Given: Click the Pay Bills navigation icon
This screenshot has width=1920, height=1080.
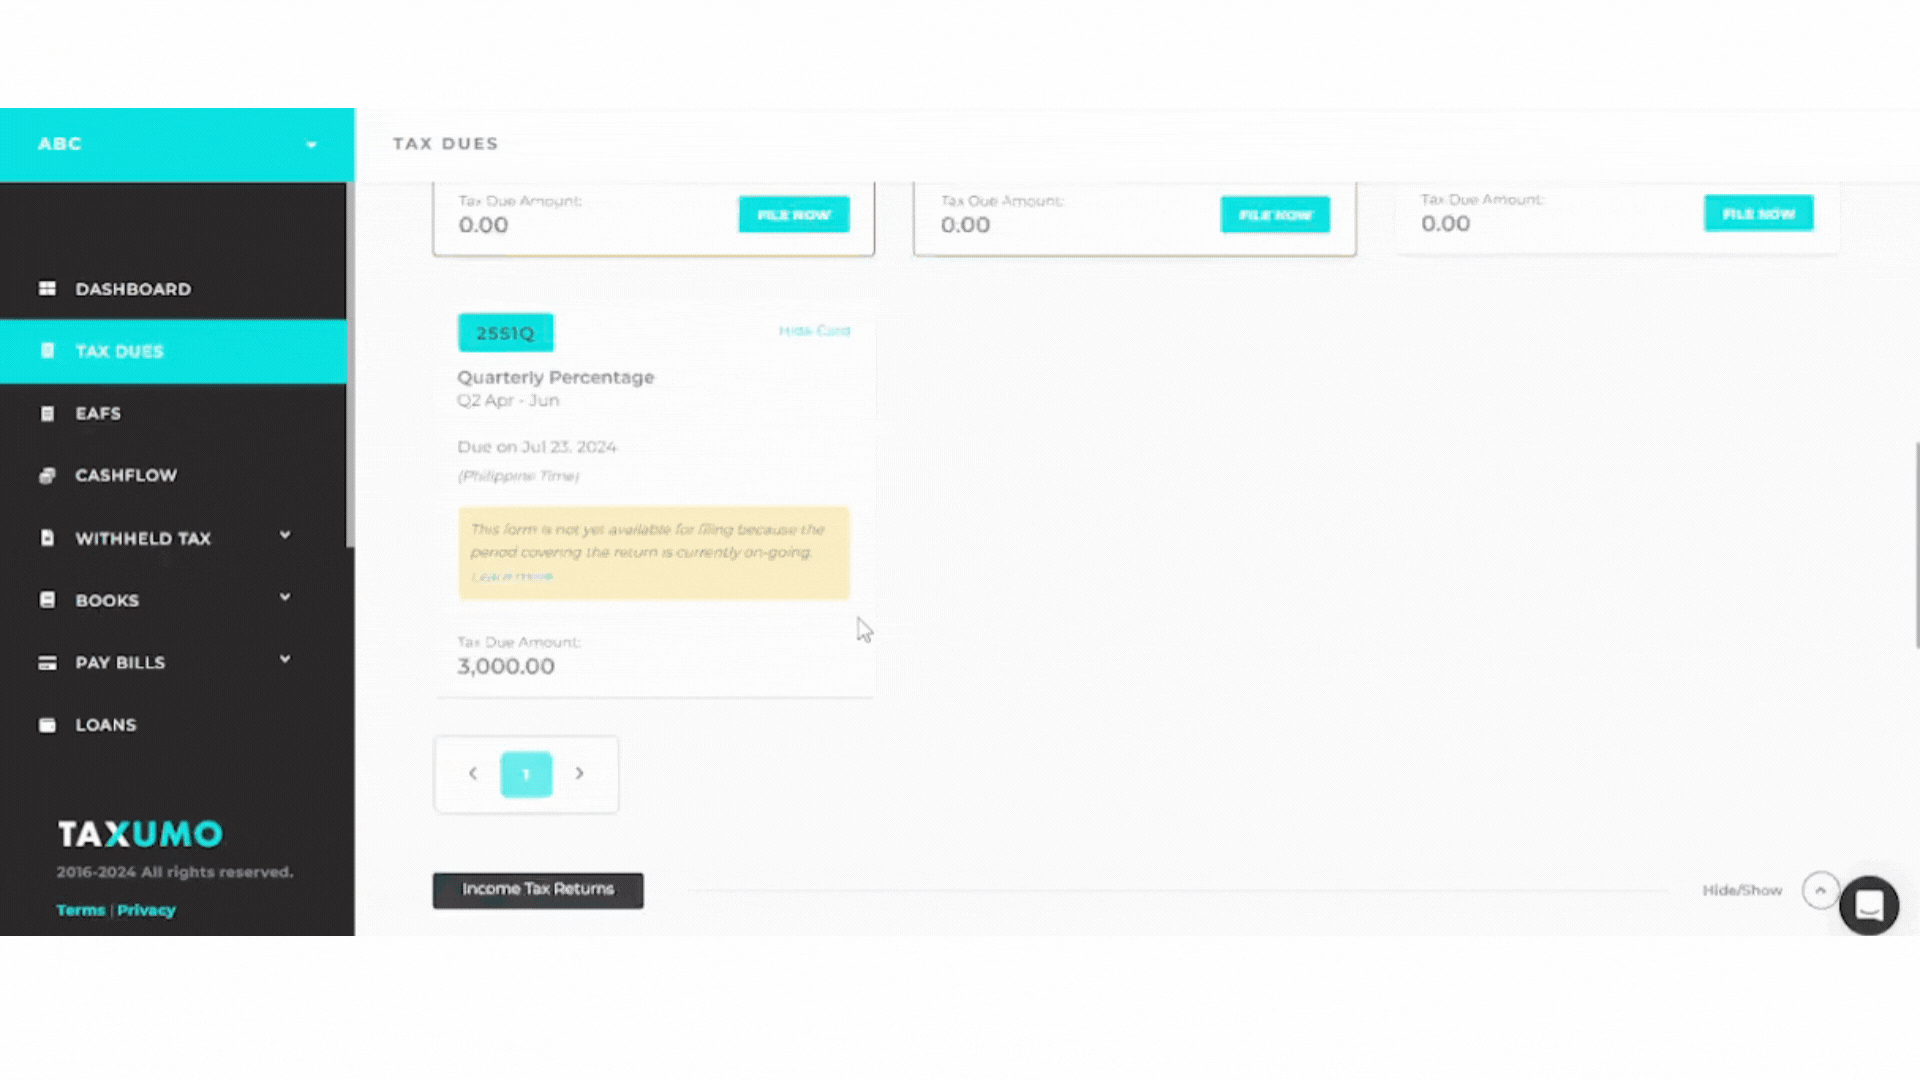Looking at the screenshot, I should coord(46,662).
